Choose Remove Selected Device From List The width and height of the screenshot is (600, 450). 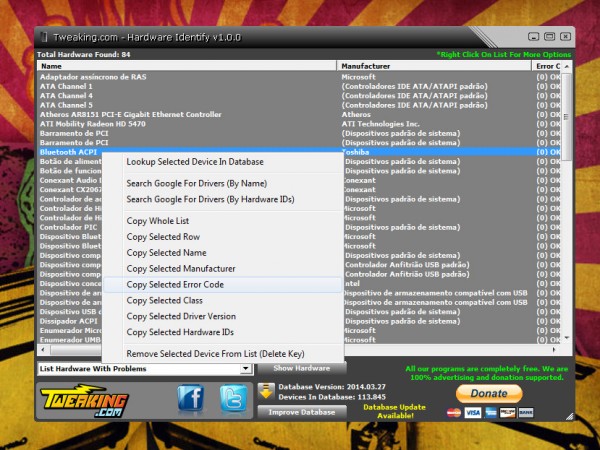click(222, 354)
